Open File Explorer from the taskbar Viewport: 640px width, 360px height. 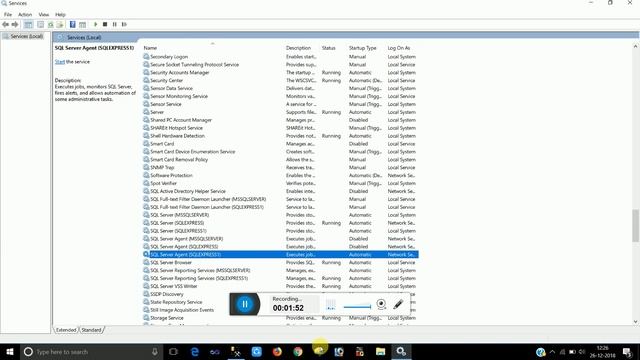click(x=380, y=351)
